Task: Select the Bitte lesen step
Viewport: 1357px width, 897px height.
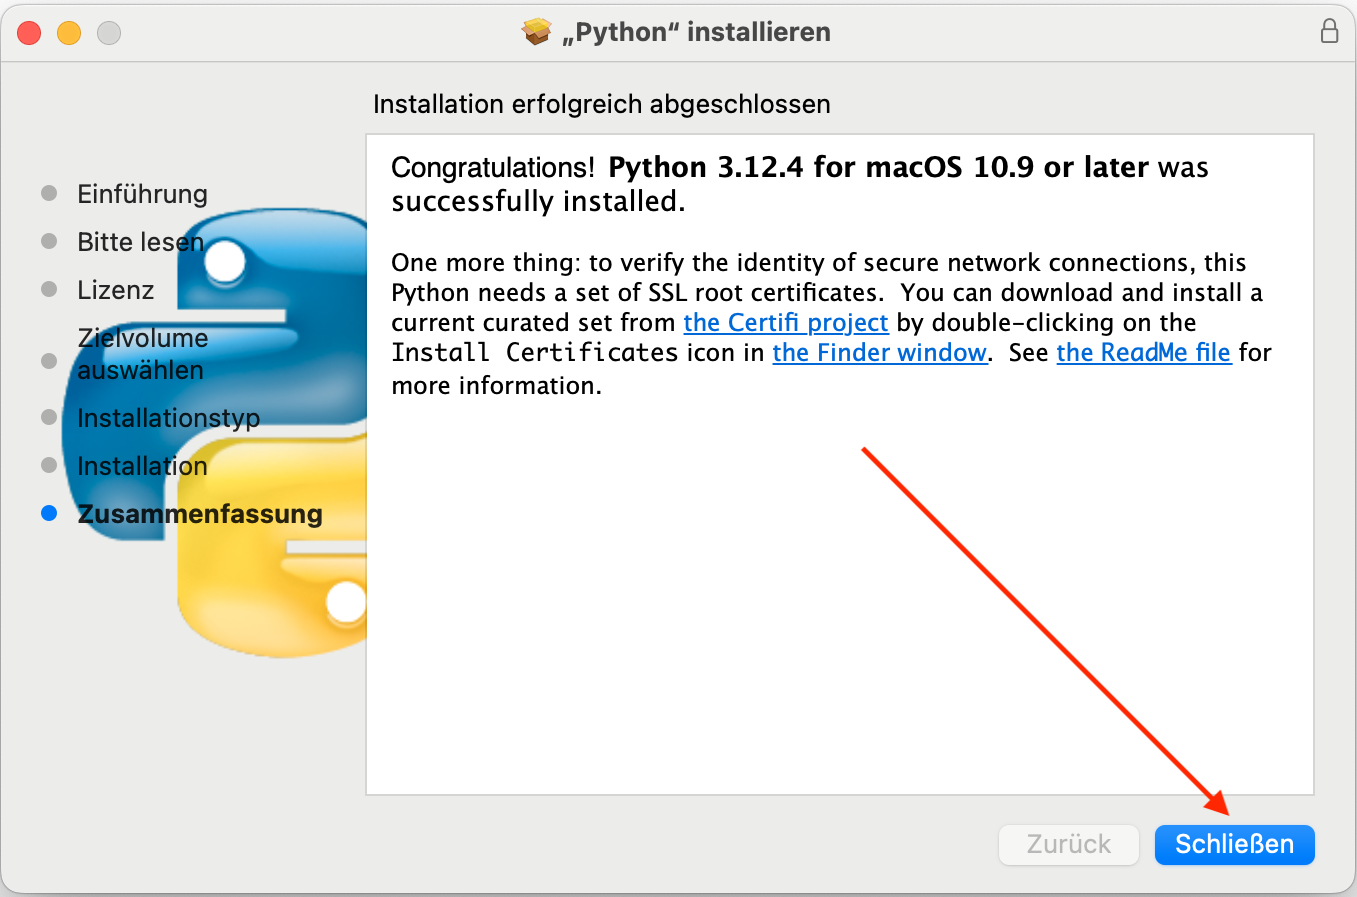Action: point(140,241)
